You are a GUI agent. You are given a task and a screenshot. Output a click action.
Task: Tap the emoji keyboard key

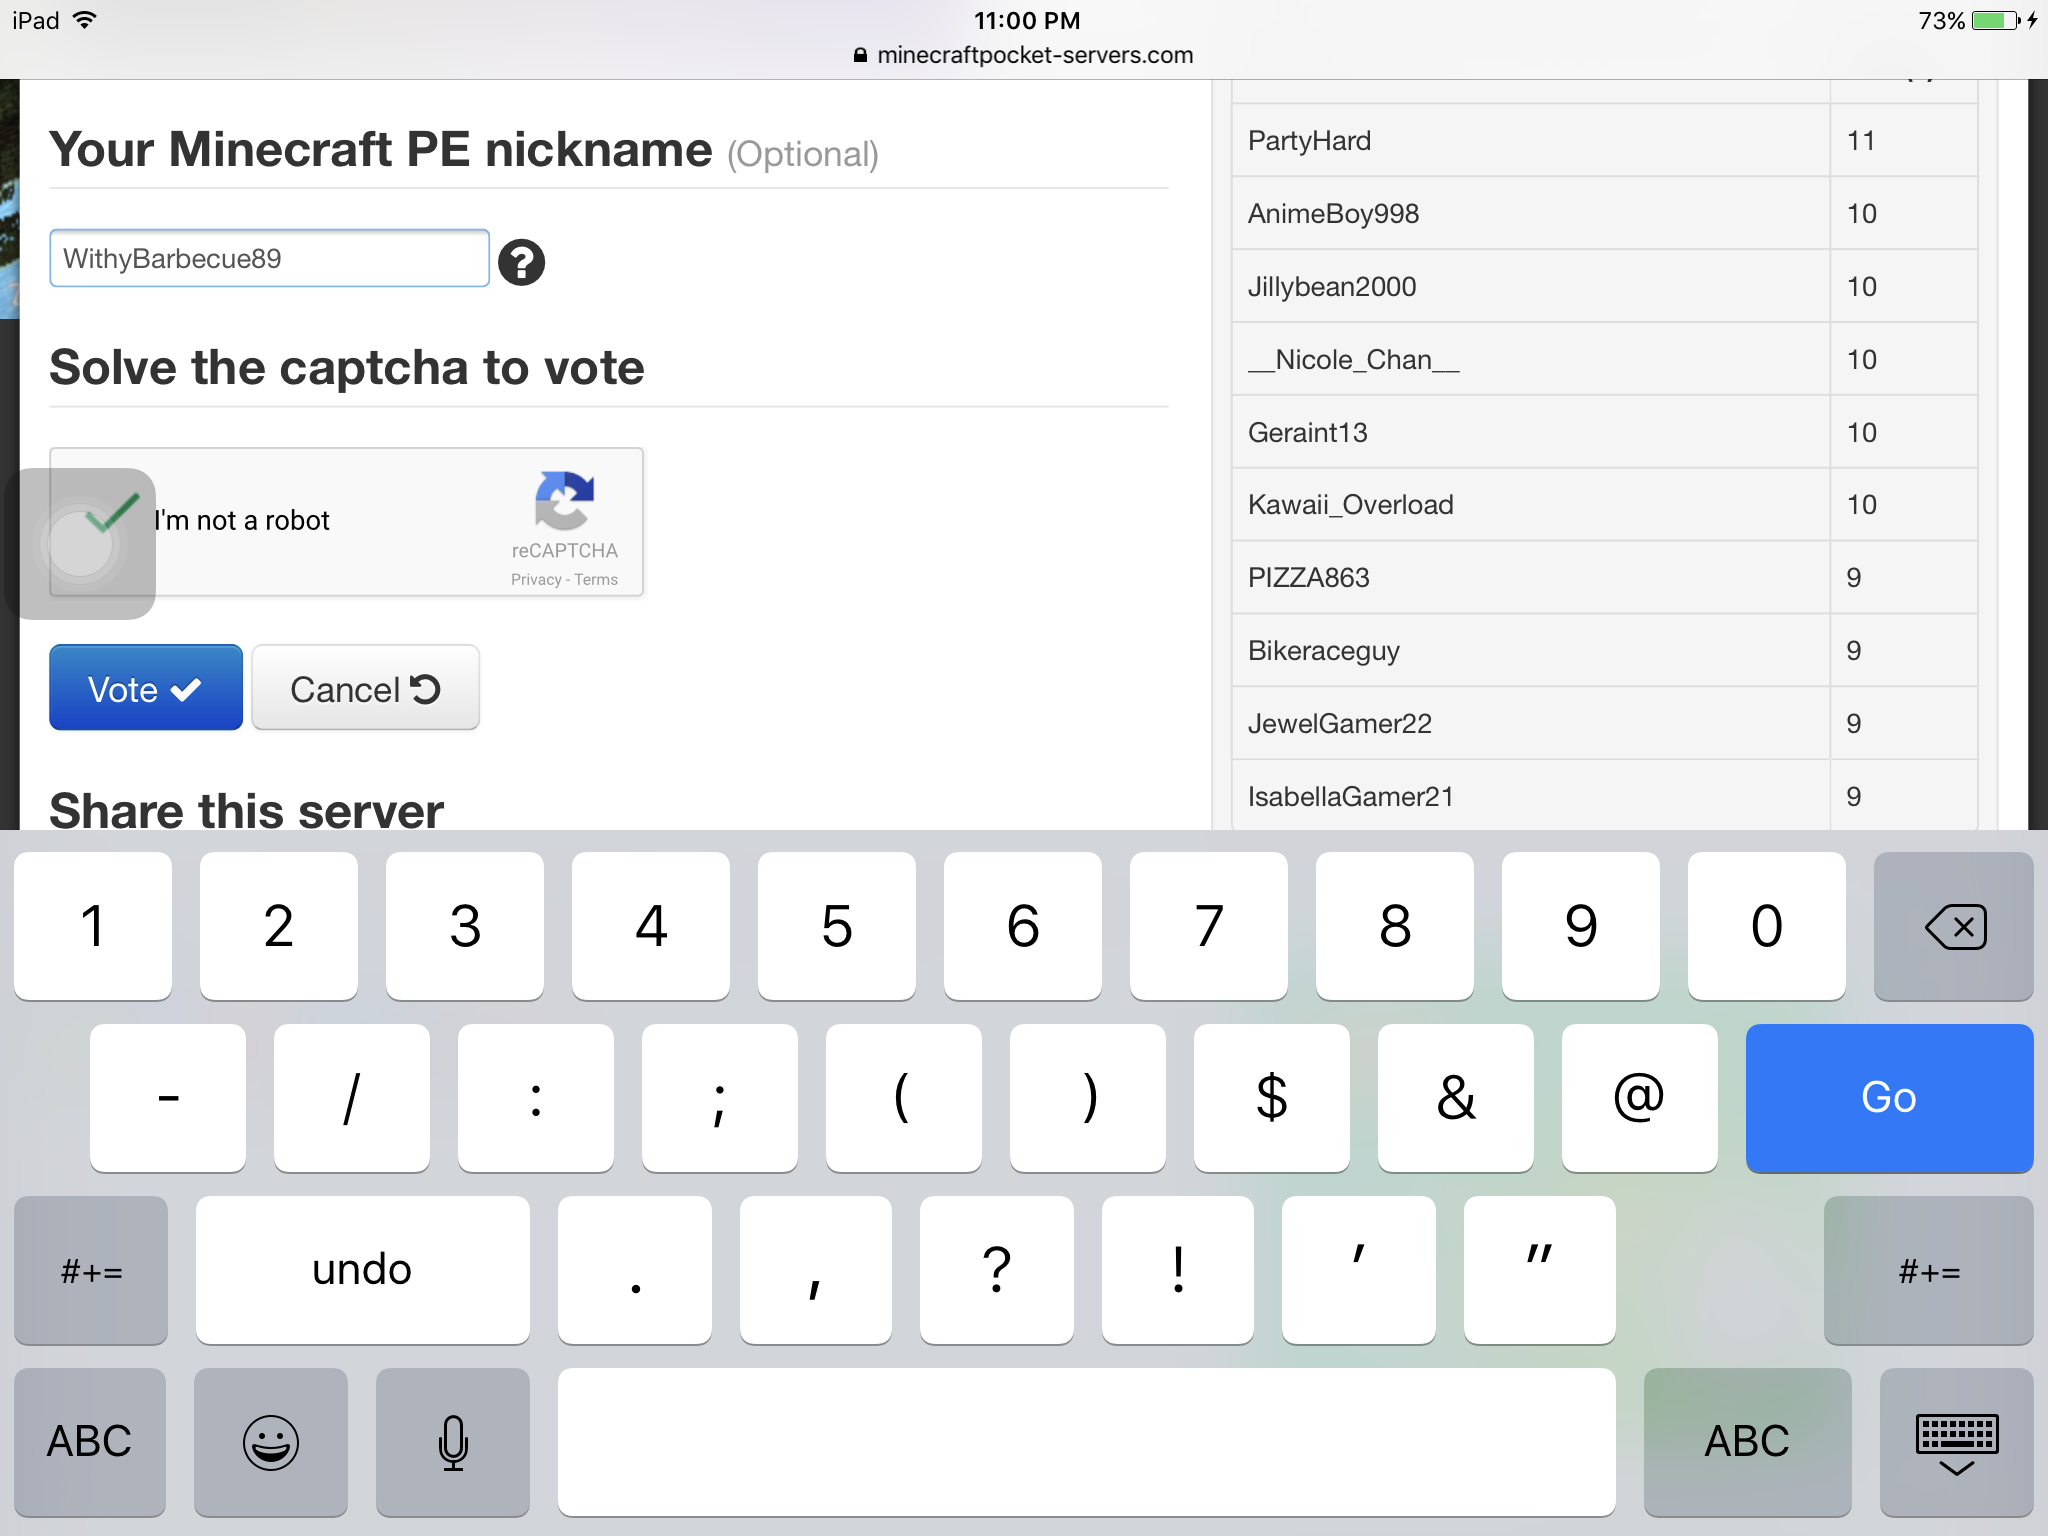(271, 1442)
